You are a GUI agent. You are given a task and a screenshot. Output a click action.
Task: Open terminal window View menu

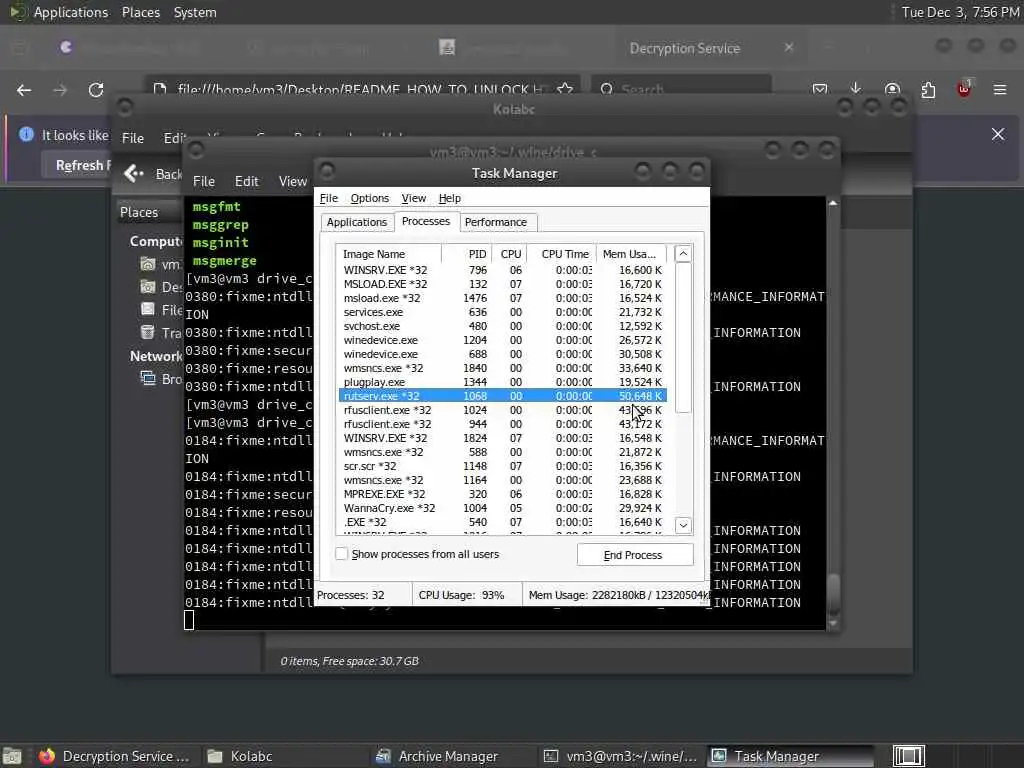[293, 181]
